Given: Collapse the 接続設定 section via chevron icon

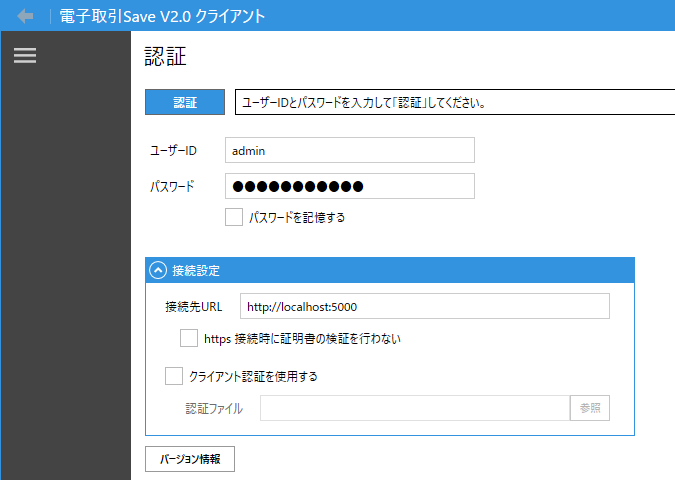Looking at the screenshot, I should coord(158,270).
